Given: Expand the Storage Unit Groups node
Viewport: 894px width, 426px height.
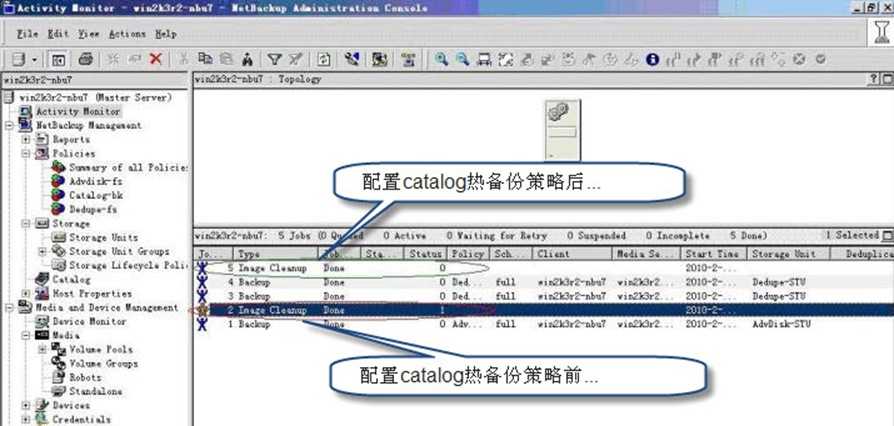Looking at the screenshot, I should (x=43, y=251).
